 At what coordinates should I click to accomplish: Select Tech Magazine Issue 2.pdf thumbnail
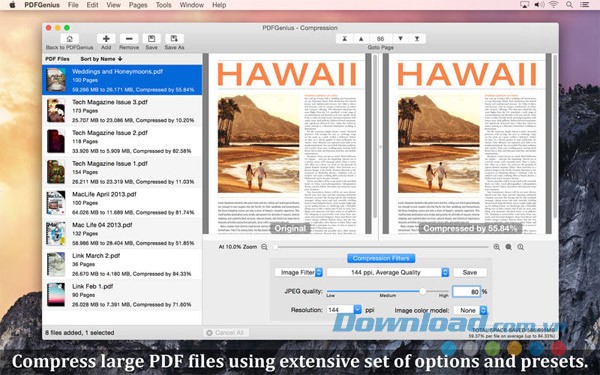tap(56, 141)
